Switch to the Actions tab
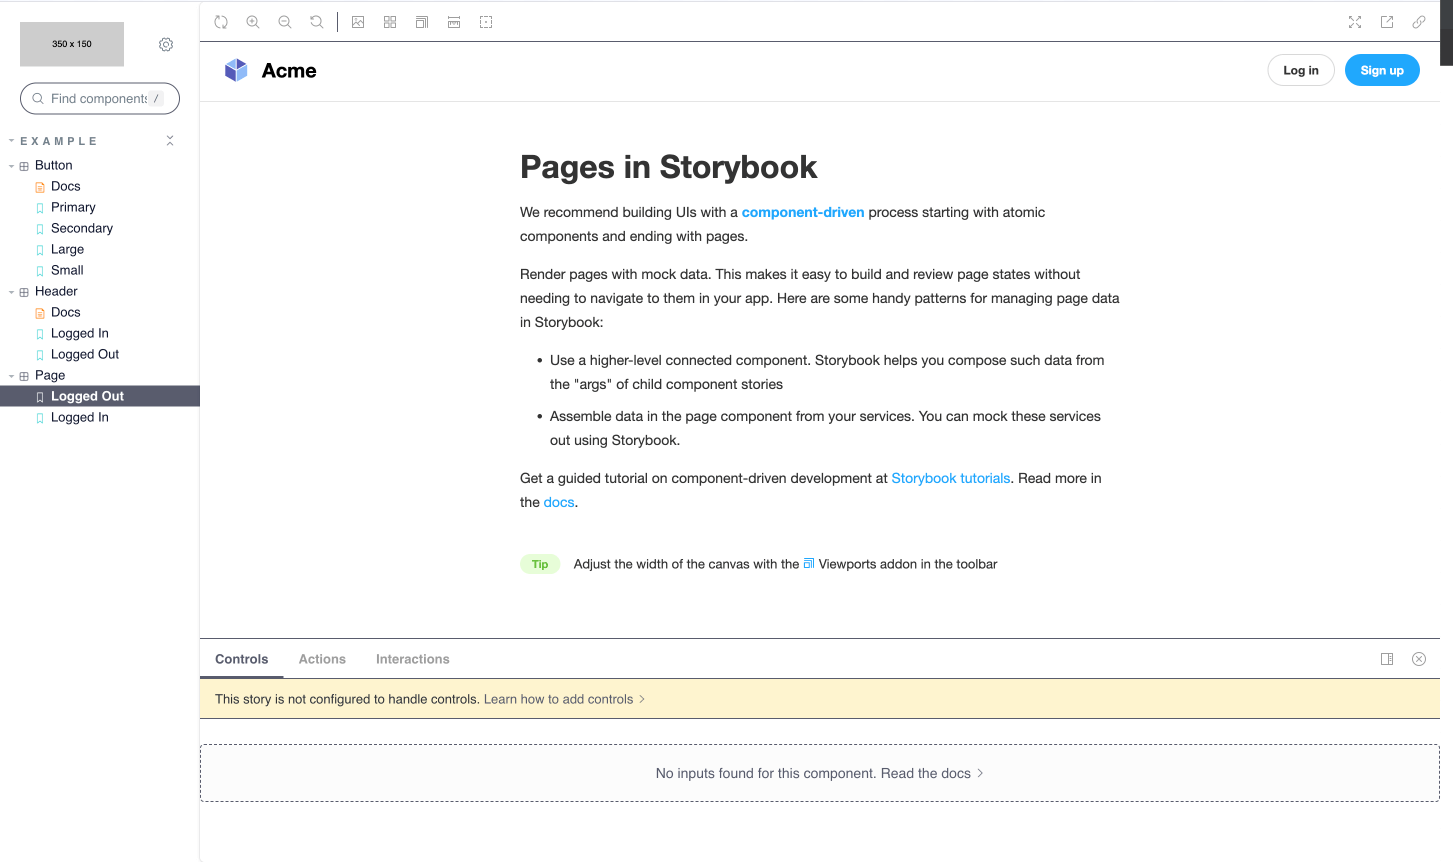Viewport: 1453px width, 868px height. point(322,659)
